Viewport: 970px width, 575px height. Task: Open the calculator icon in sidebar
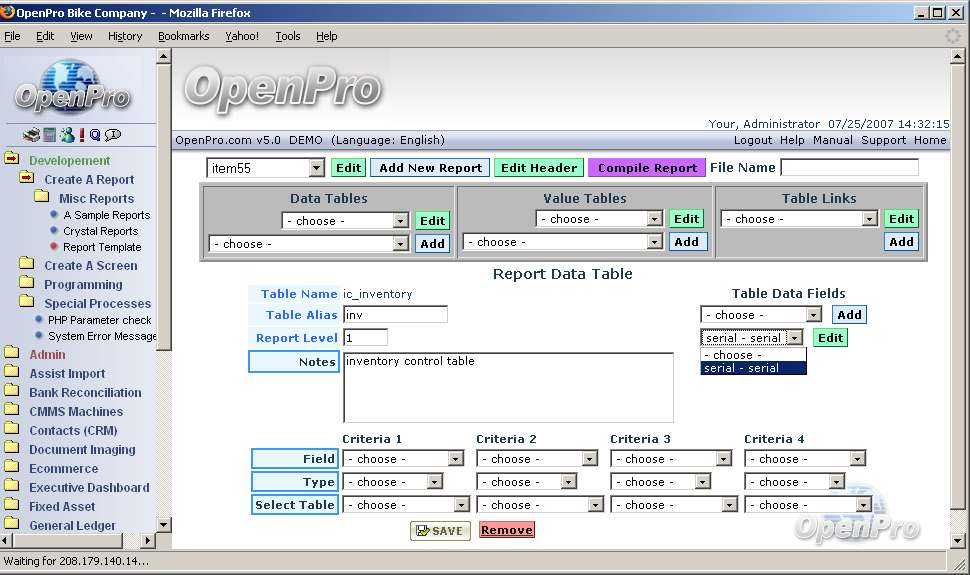coord(49,135)
